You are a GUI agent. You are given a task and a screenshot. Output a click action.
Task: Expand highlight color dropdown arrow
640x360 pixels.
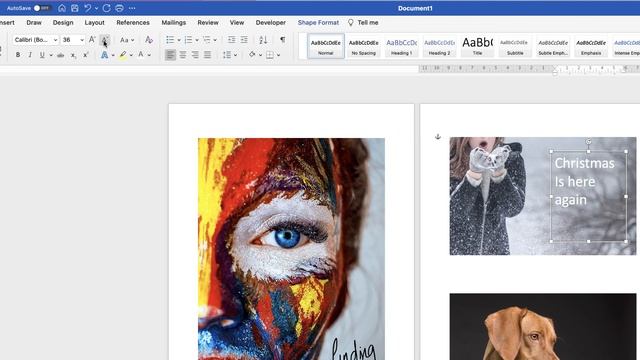[x=131, y=55]
